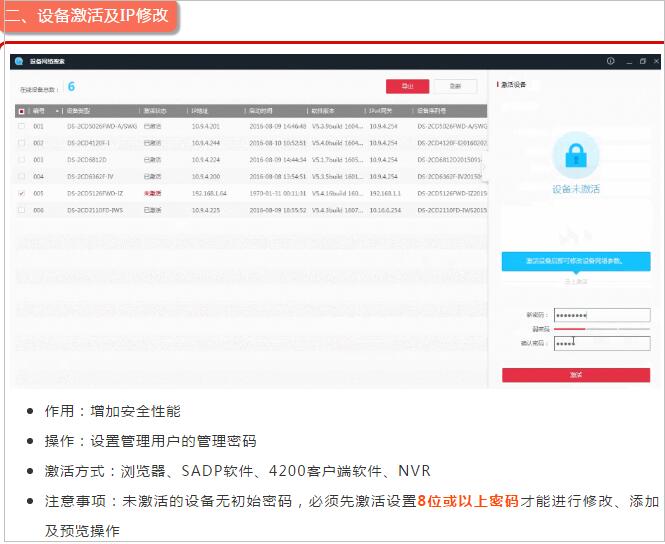Close the SADP window

point(655,61)
